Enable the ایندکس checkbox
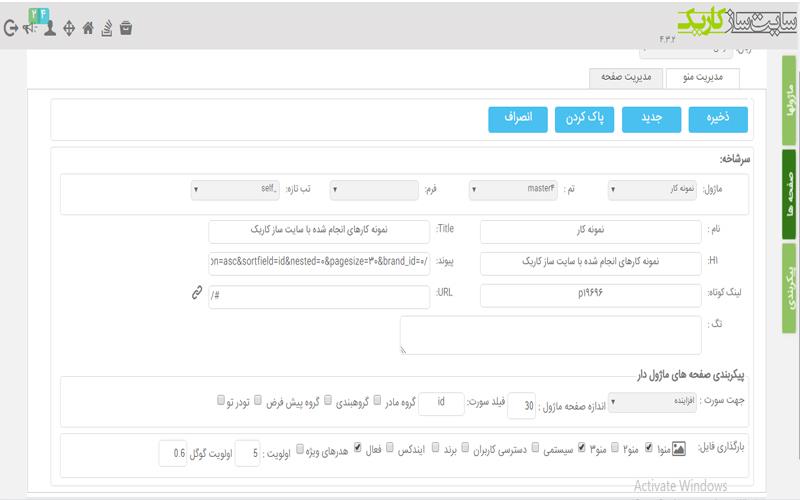This screenshot has width=800, height=500. coord(390,447)
